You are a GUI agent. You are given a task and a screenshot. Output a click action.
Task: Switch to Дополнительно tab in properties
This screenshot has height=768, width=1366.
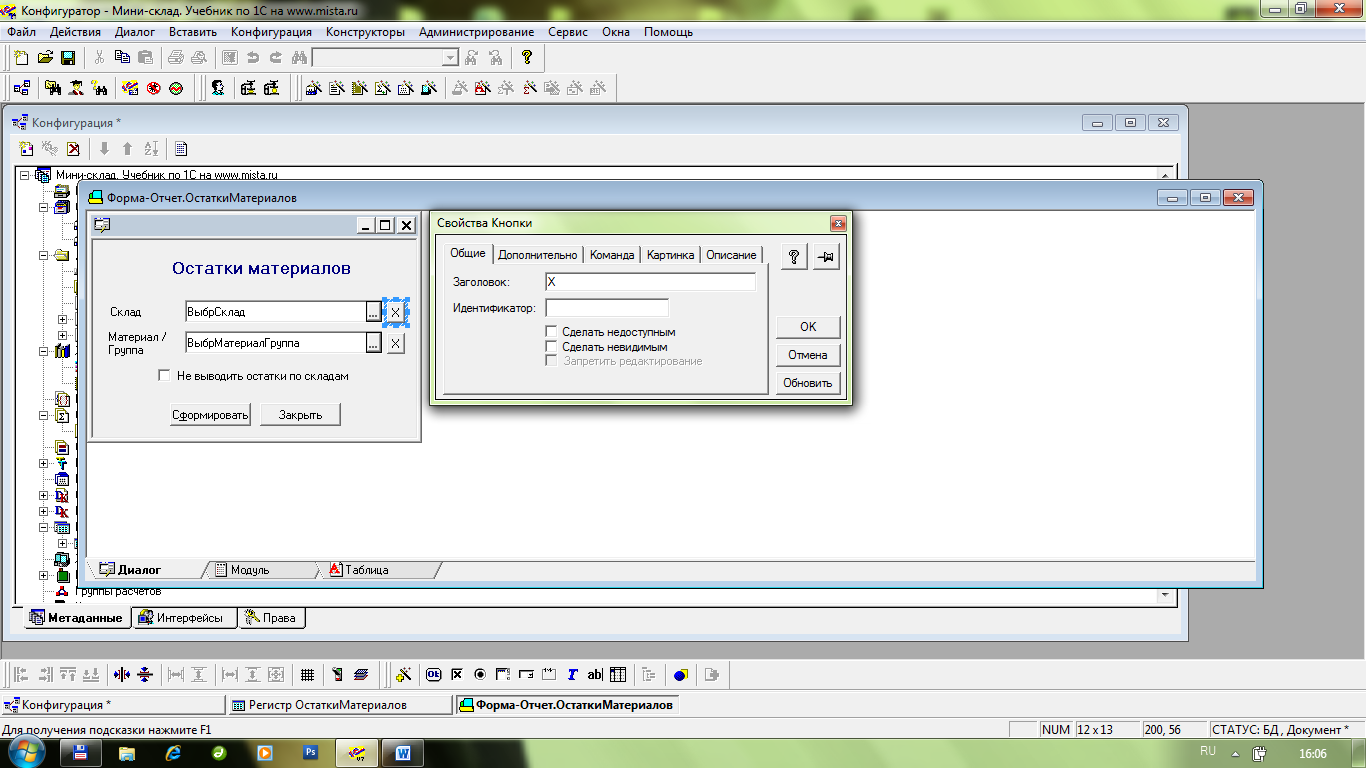(538, 255)
